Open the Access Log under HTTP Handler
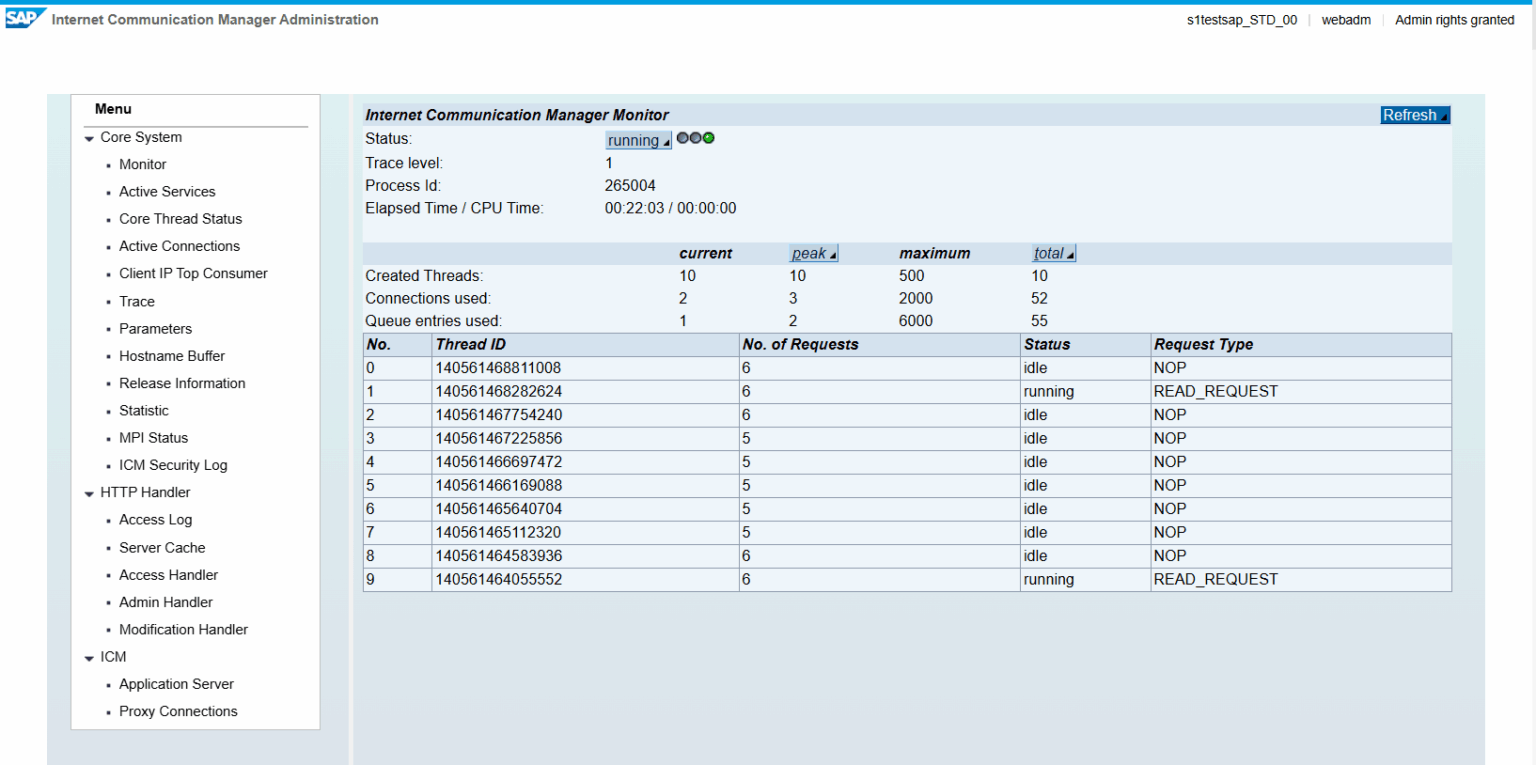 coord(155,519)
